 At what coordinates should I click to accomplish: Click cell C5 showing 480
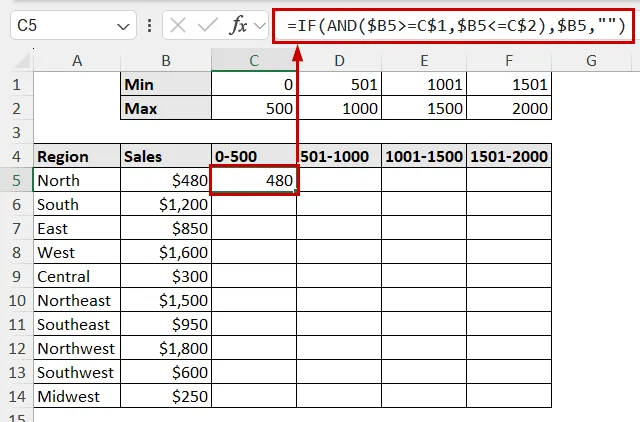254,180
